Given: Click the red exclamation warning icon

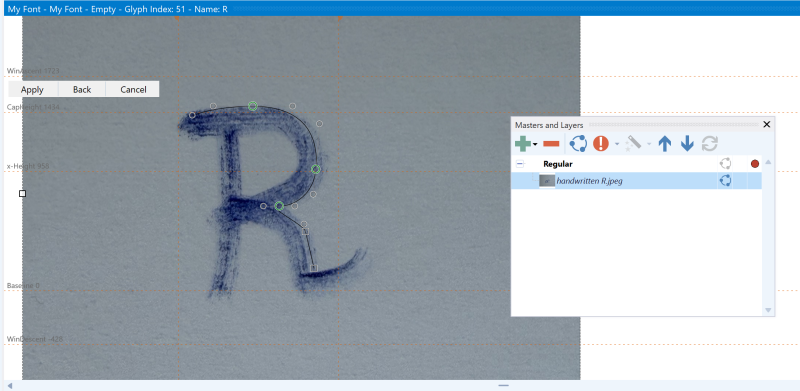Looking at the screenshot, I should (601, 144).
